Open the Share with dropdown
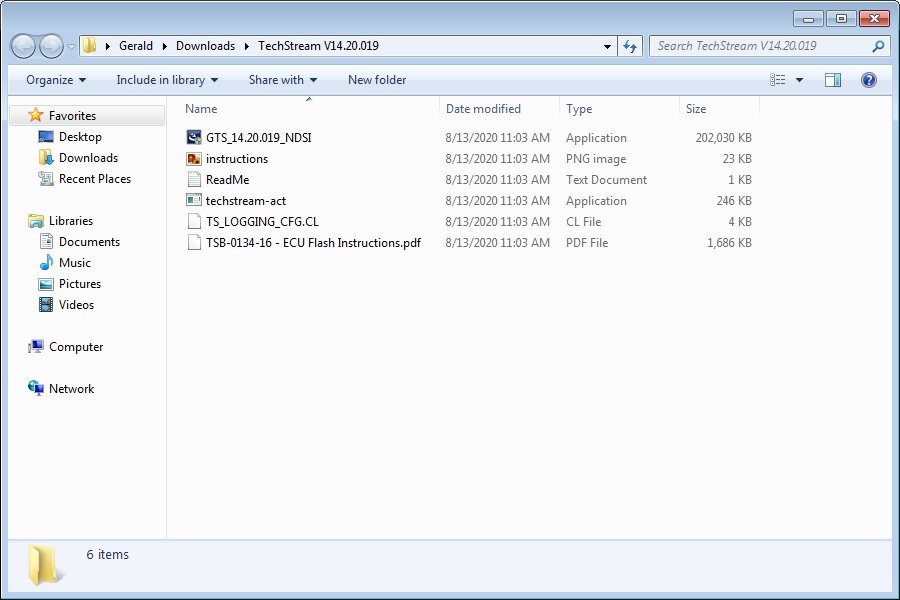Image resolution: width=900 pixels, height=600 pixels. tap(282, 80)
